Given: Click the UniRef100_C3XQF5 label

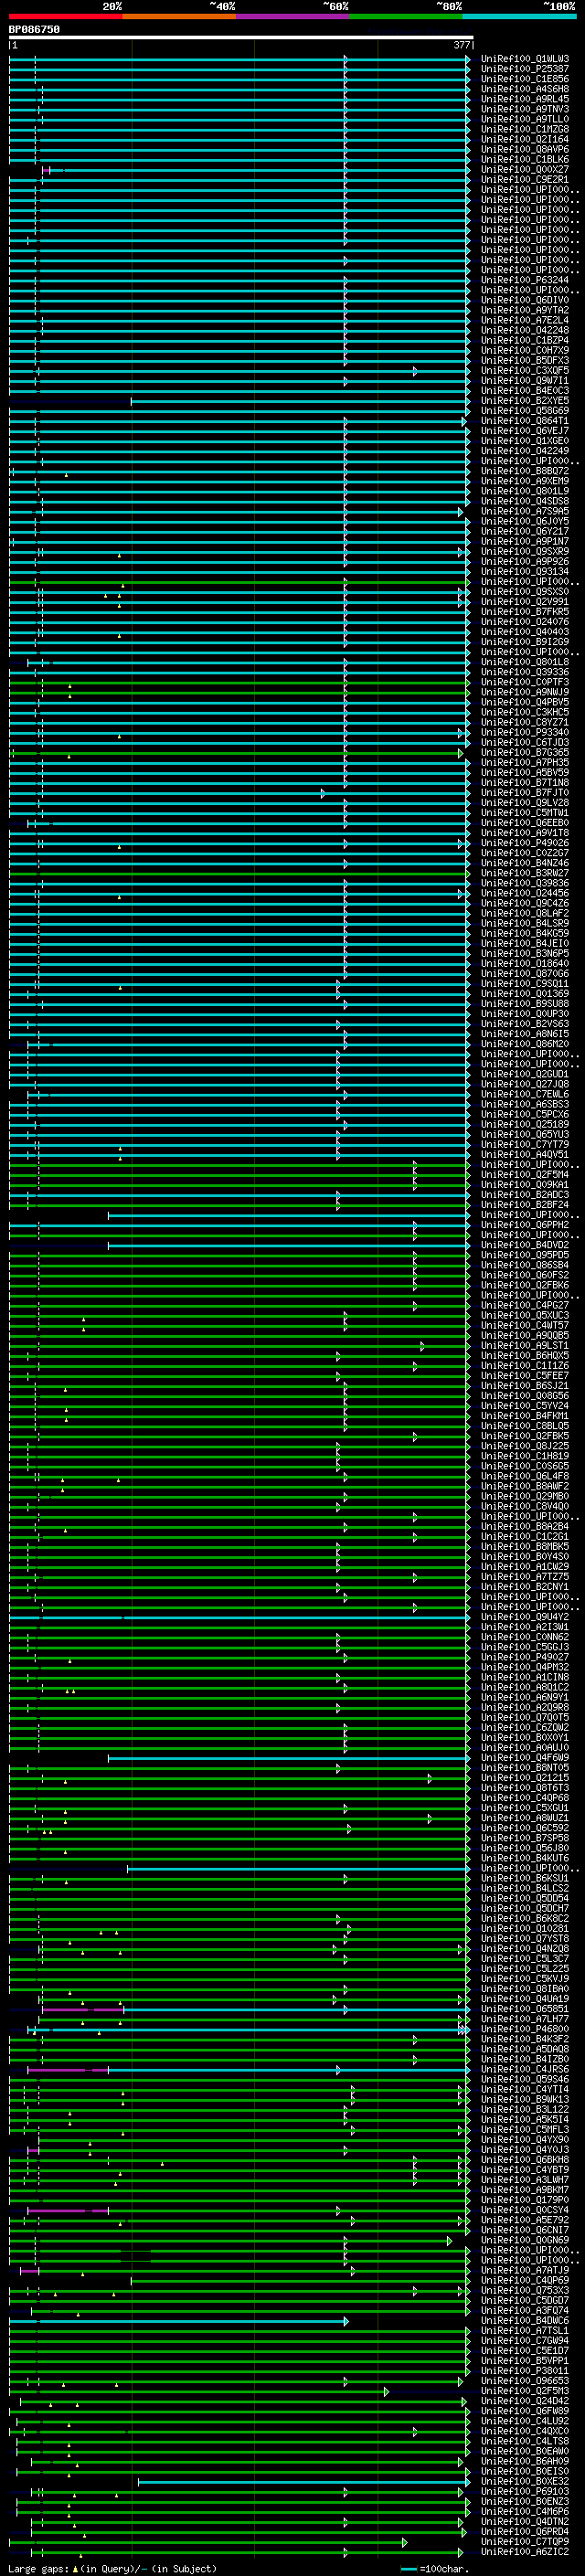Looking at the screenshot, I should [524, 371].
